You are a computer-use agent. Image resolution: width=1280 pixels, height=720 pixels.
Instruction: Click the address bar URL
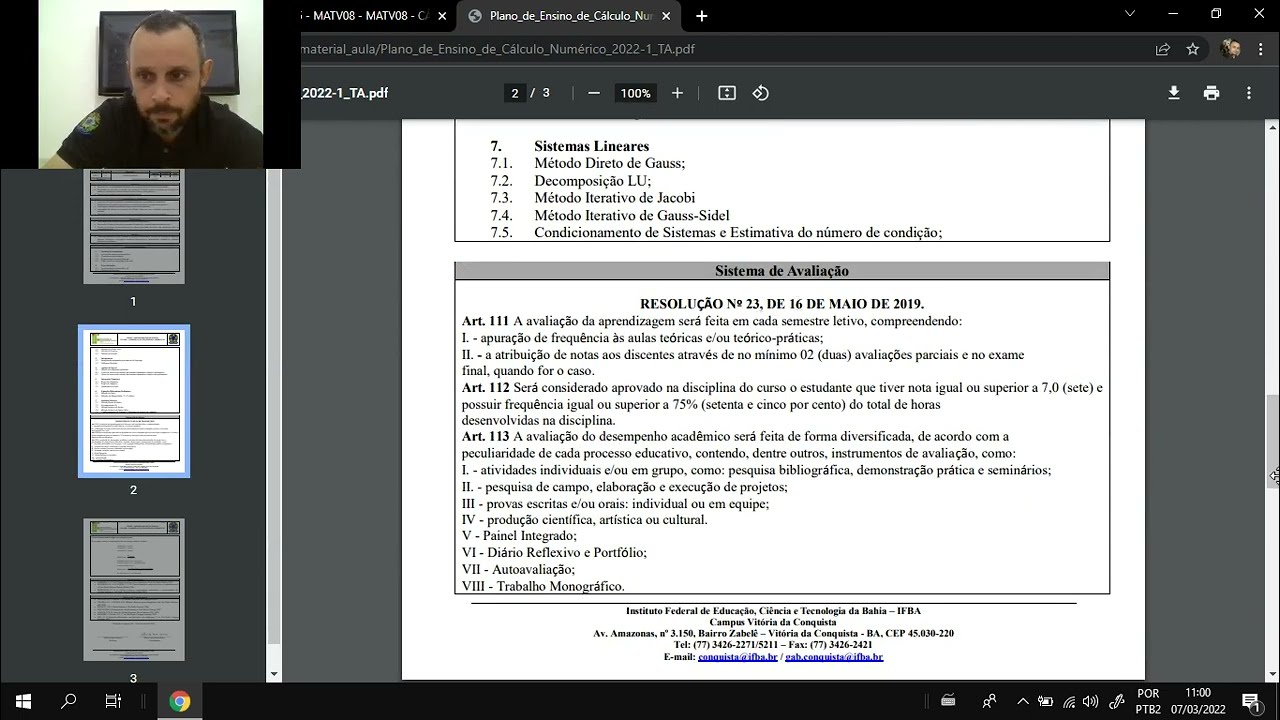click(498, 49)
